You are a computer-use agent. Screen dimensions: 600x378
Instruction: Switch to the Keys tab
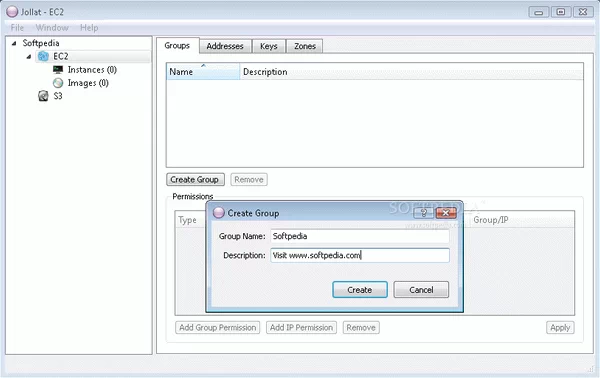[x=269, y=46]
